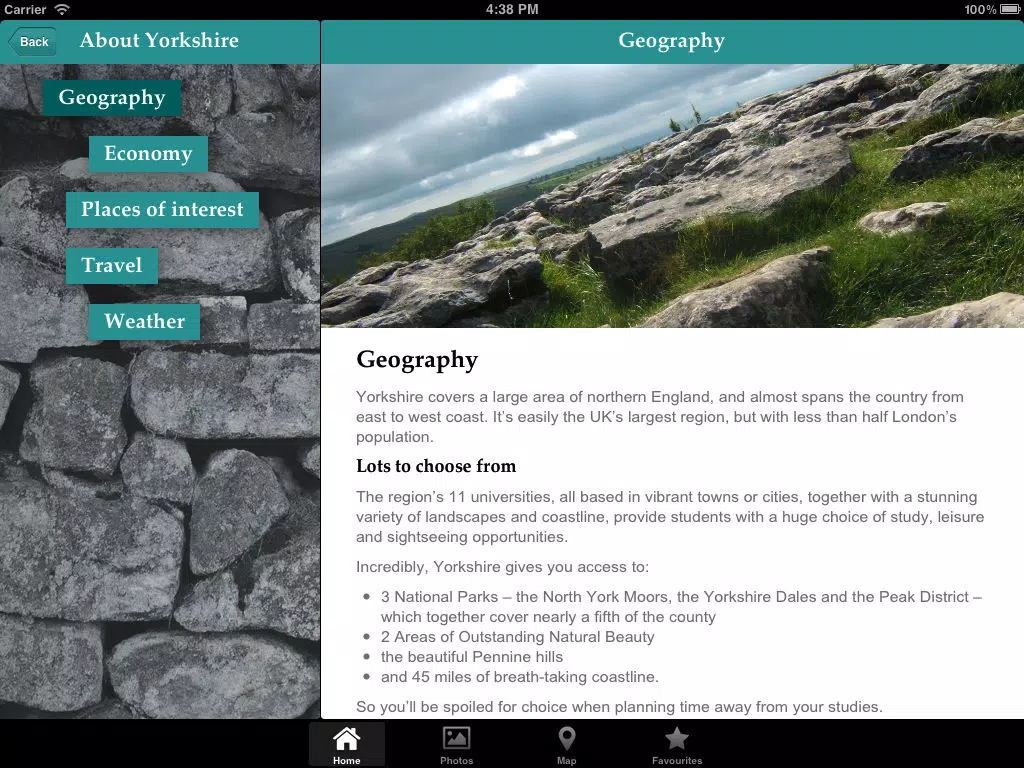Open the Favourites star tab

(677, 744)
